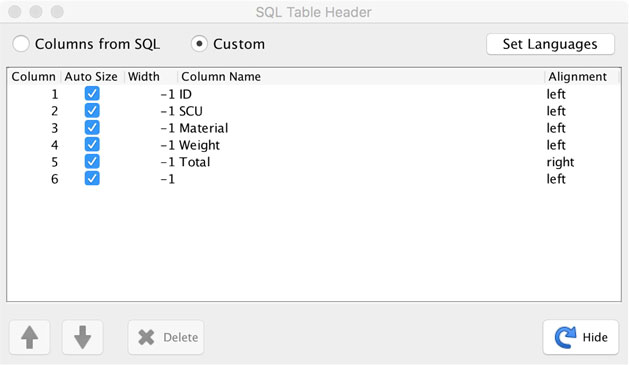The height and width of the screenshot is (365, 629).
Task: Click the Hide button with blue arrow
Action: [580, 337]
